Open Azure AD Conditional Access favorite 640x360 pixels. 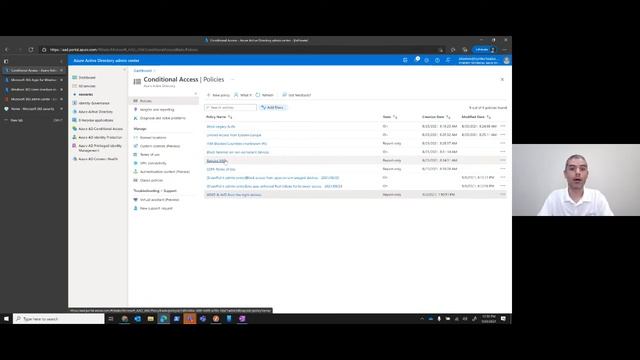point(100,129)
